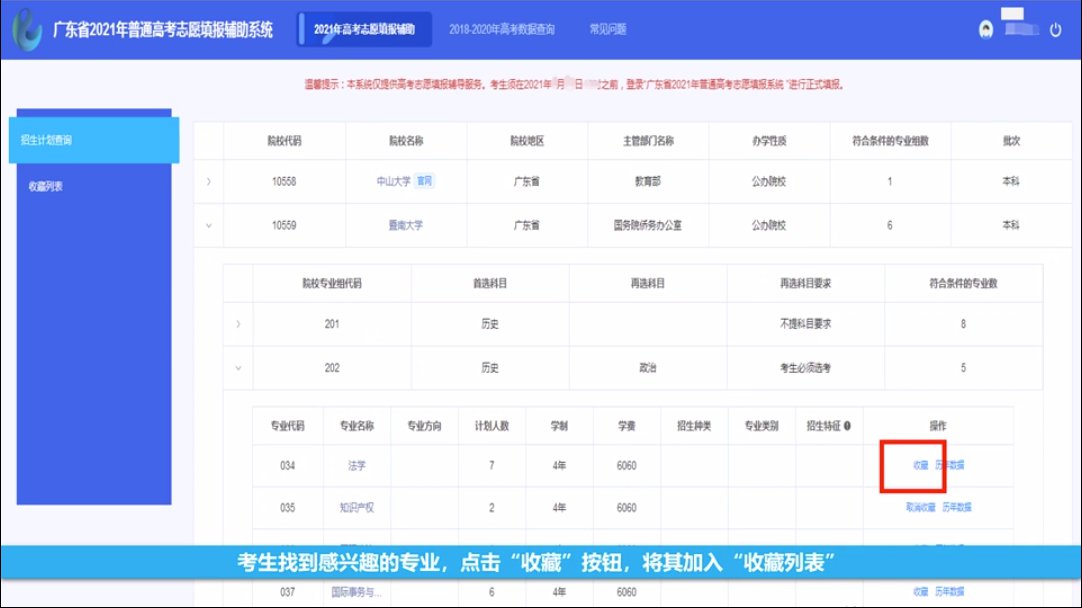Click 收藏 for 法学 major
The image size is (1082, 608).
point(921,466)
